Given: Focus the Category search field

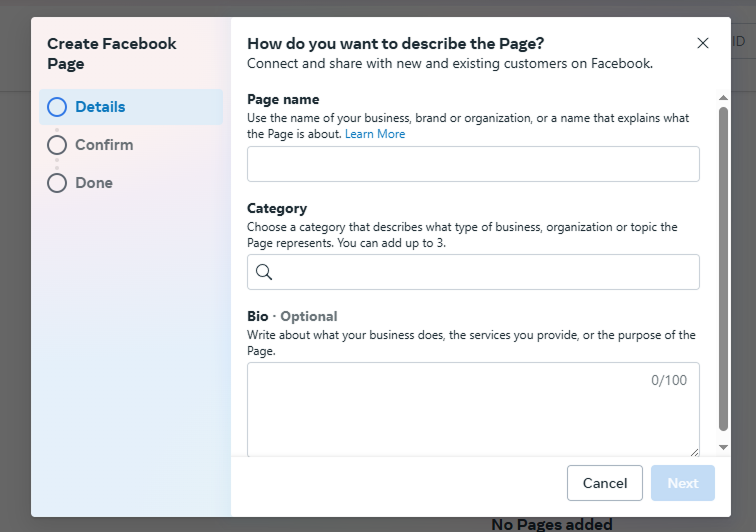Looking at the screenshot, I should [473, 272].
